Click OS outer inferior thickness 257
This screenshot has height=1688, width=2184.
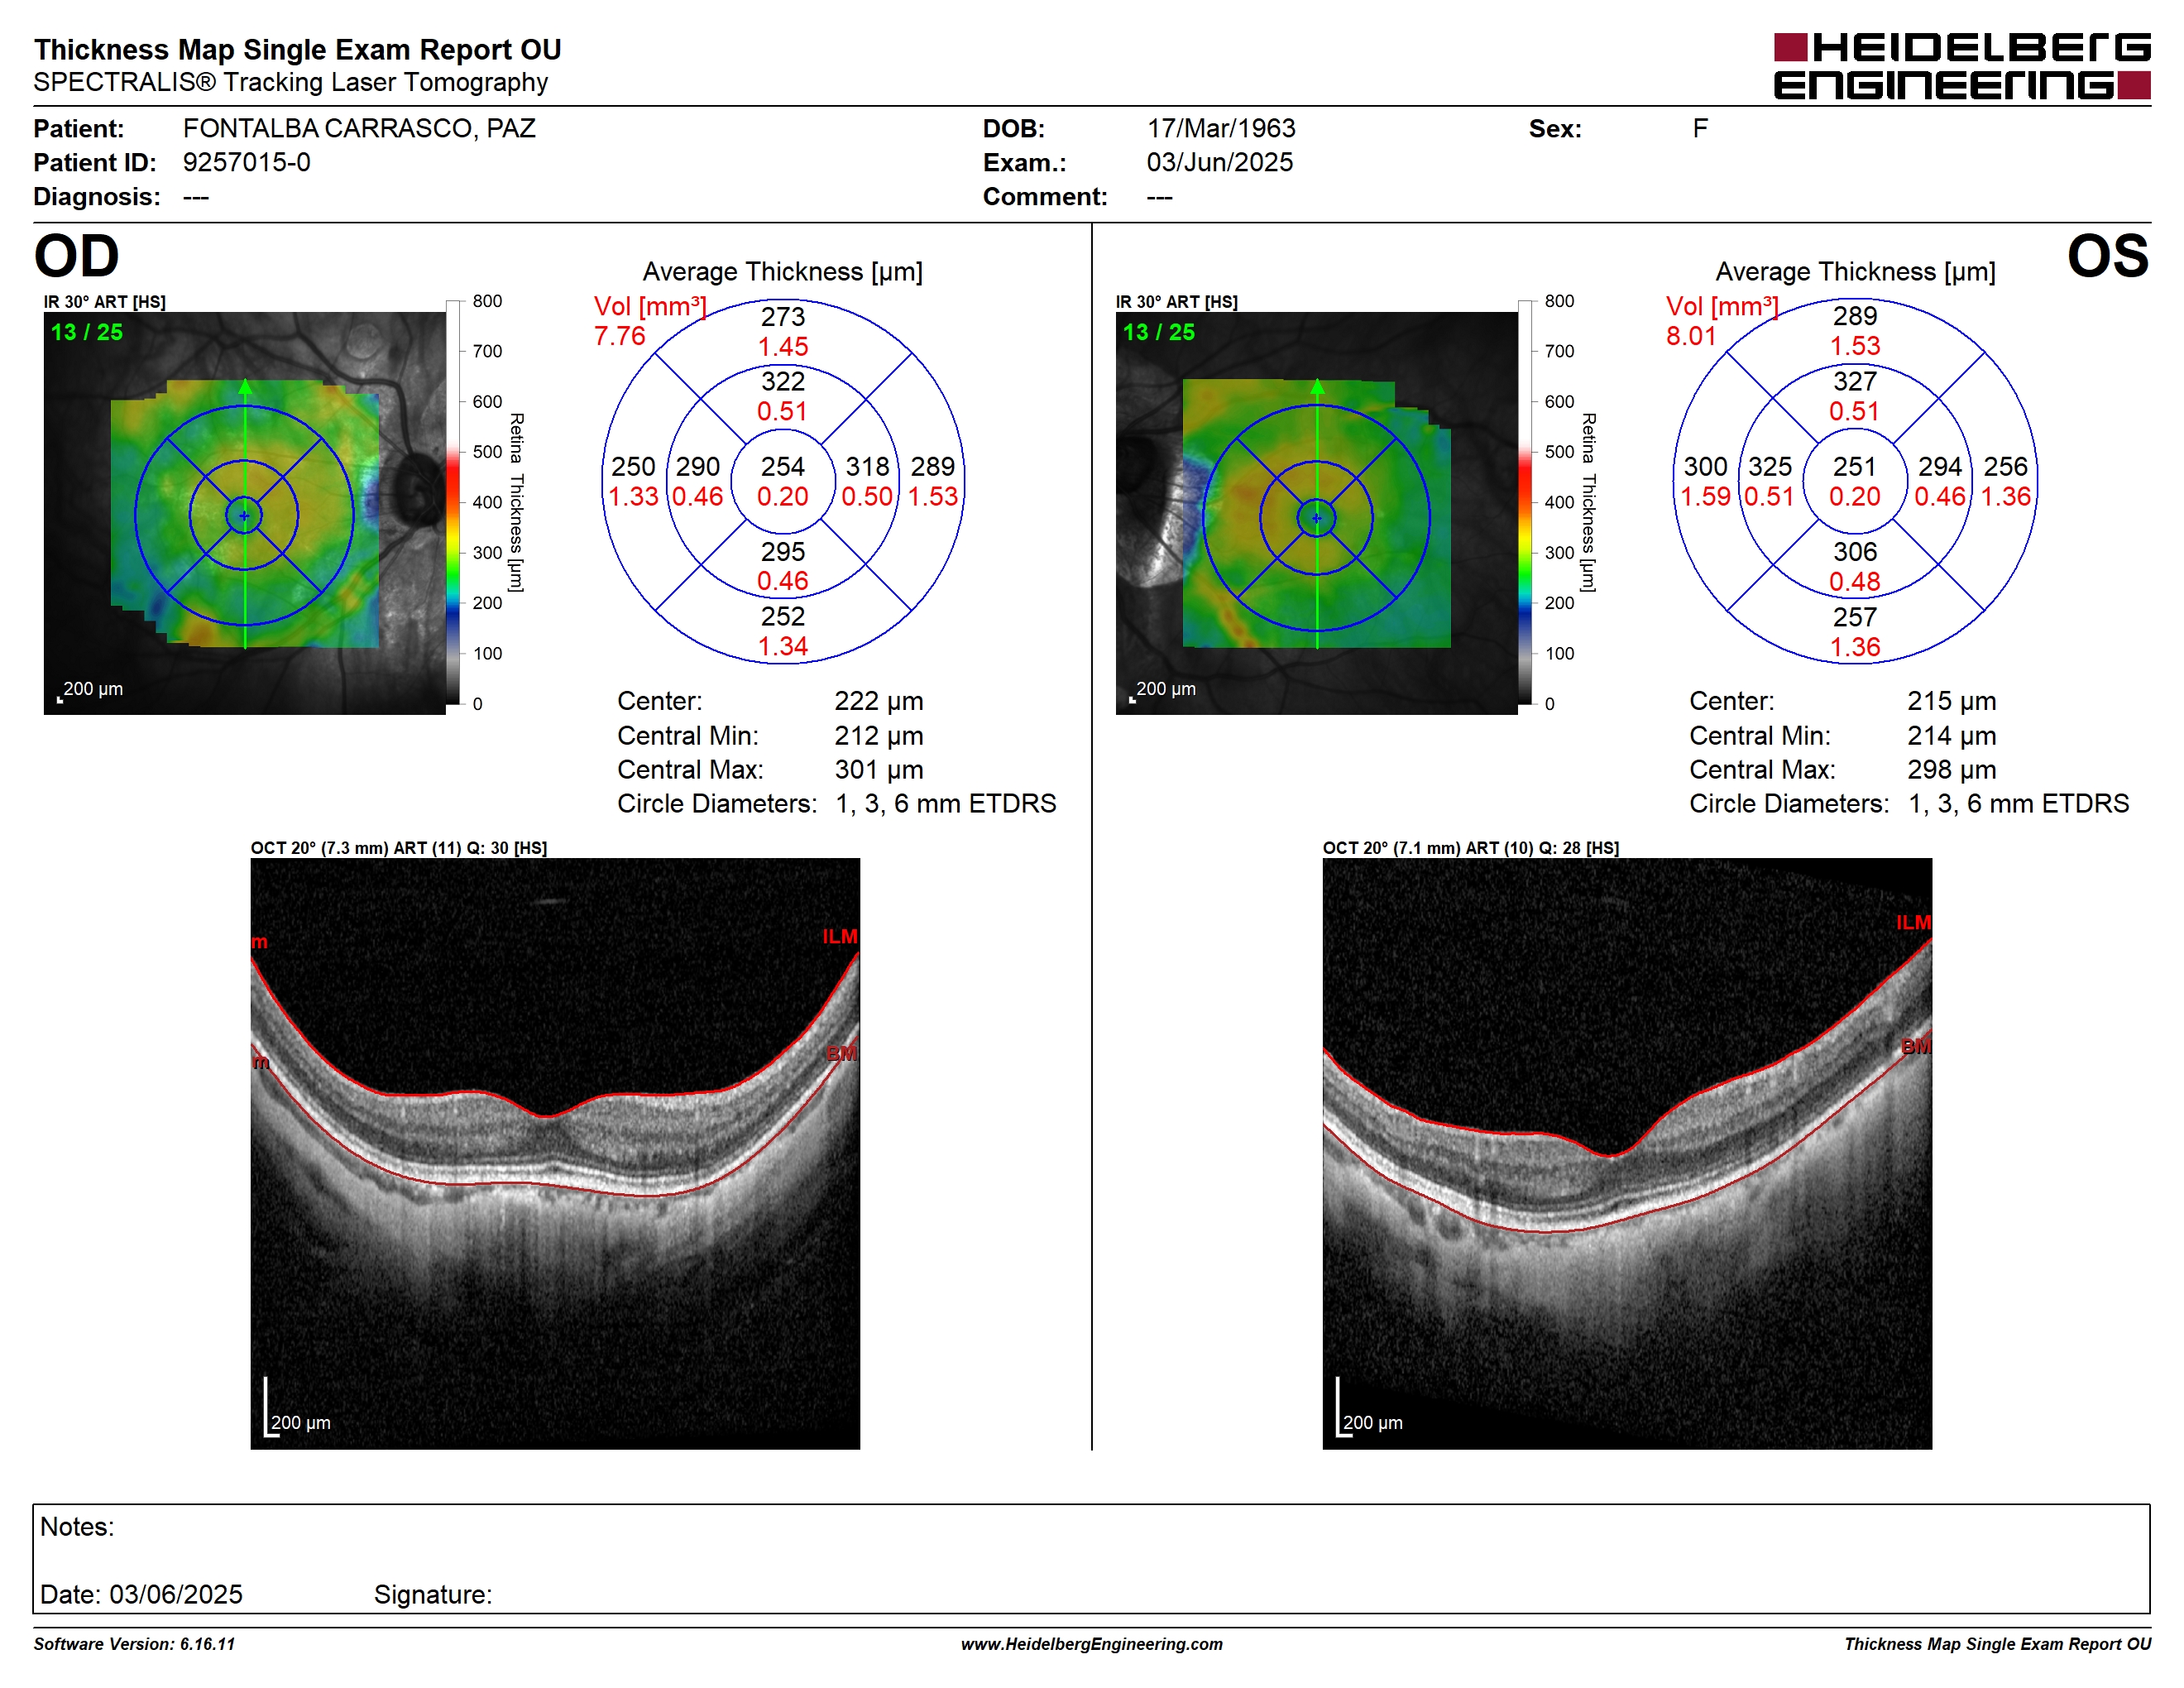1854,617
